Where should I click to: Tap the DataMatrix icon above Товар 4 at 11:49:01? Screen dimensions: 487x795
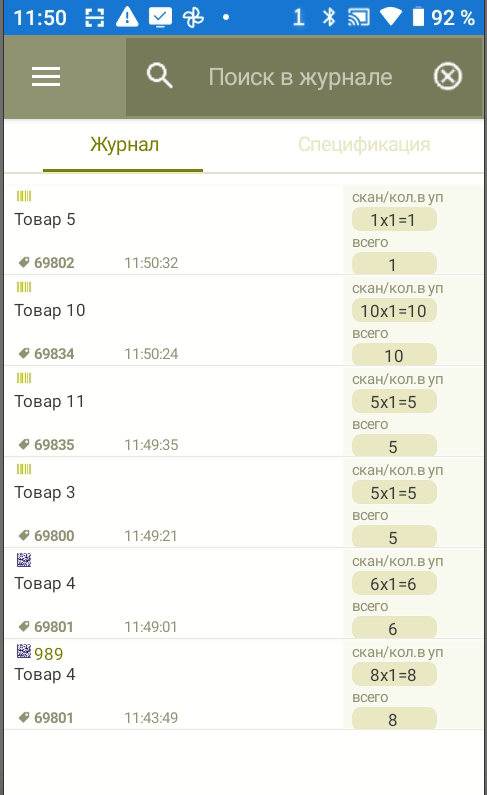pos(24,560)
